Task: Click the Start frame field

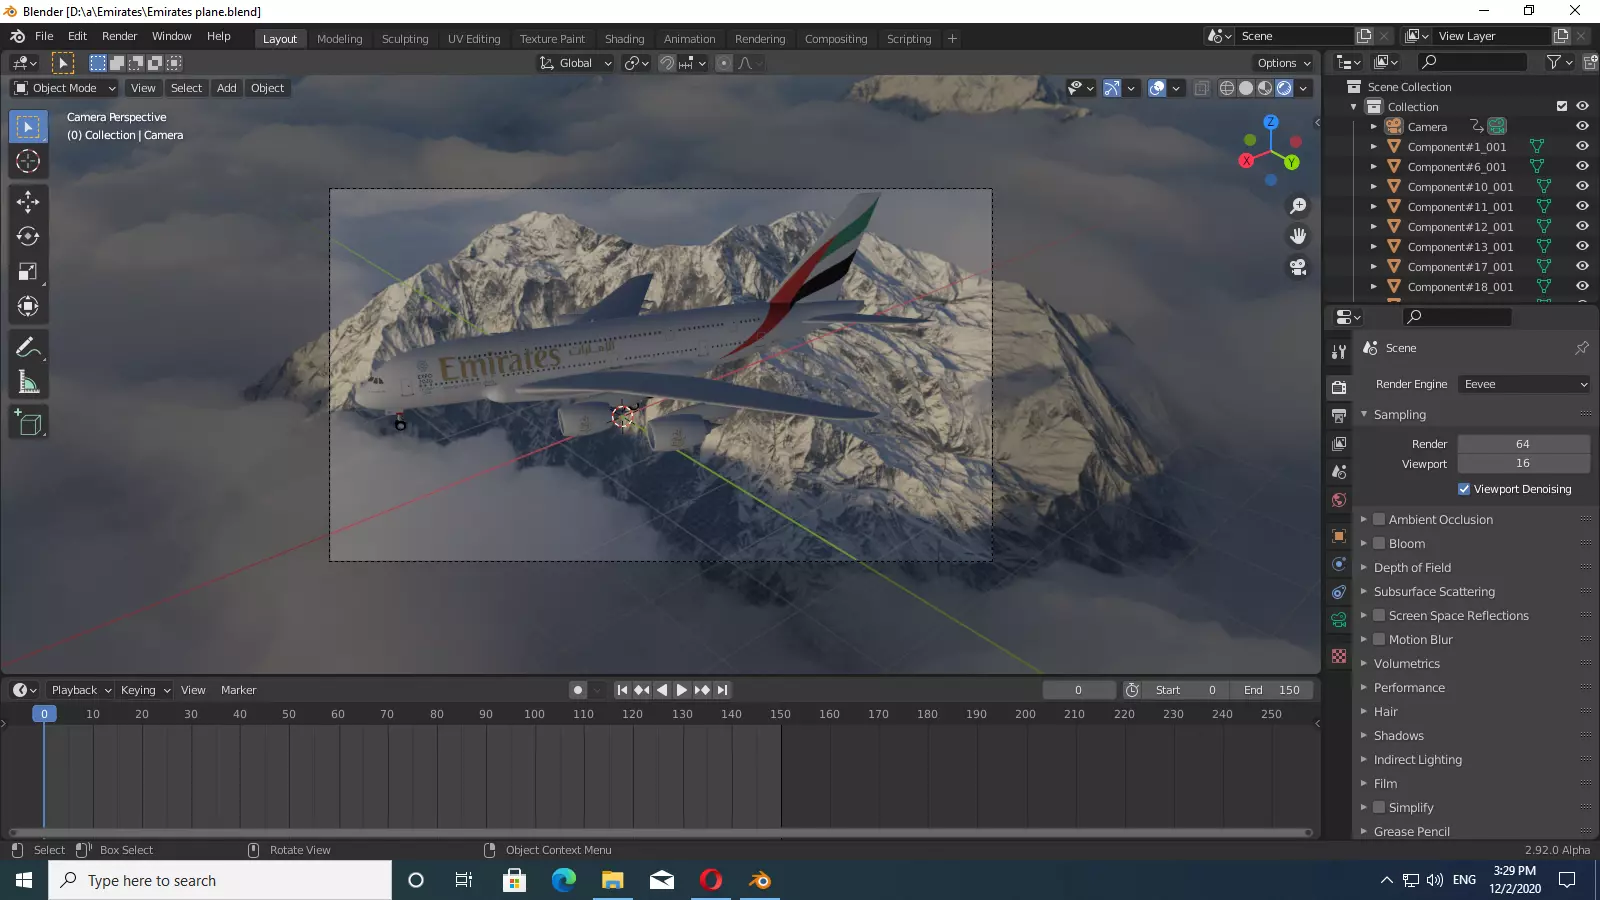Action: tap(1186, 690)
